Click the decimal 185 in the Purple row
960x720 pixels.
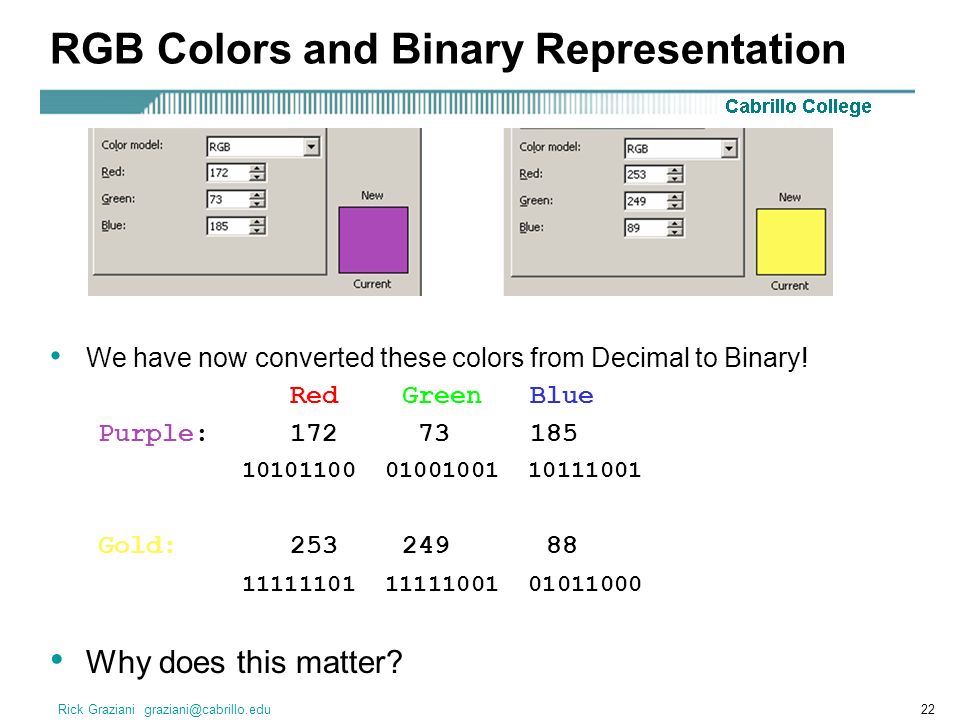tap(553, 433)
